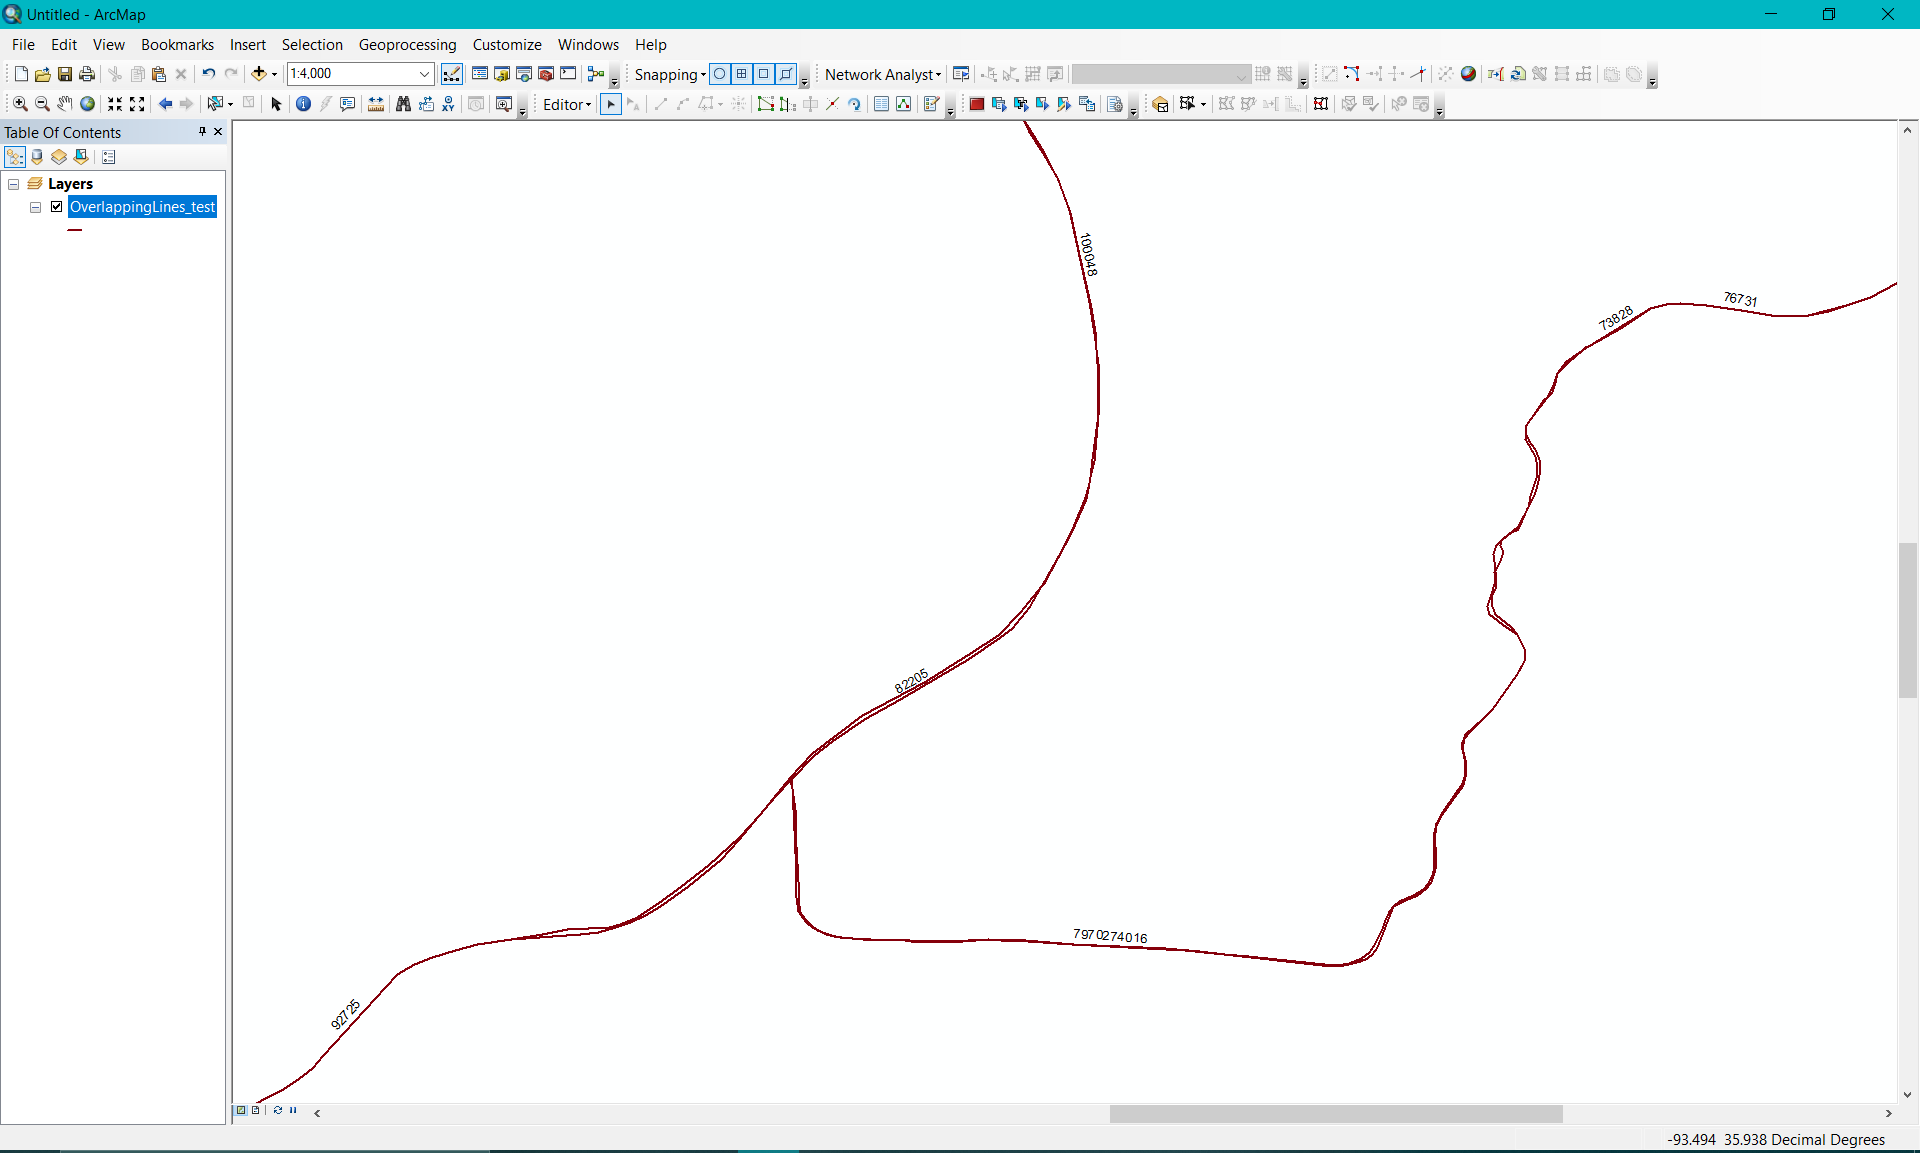Save the map document
The image size is (1920, 1153).
[65, 74]
